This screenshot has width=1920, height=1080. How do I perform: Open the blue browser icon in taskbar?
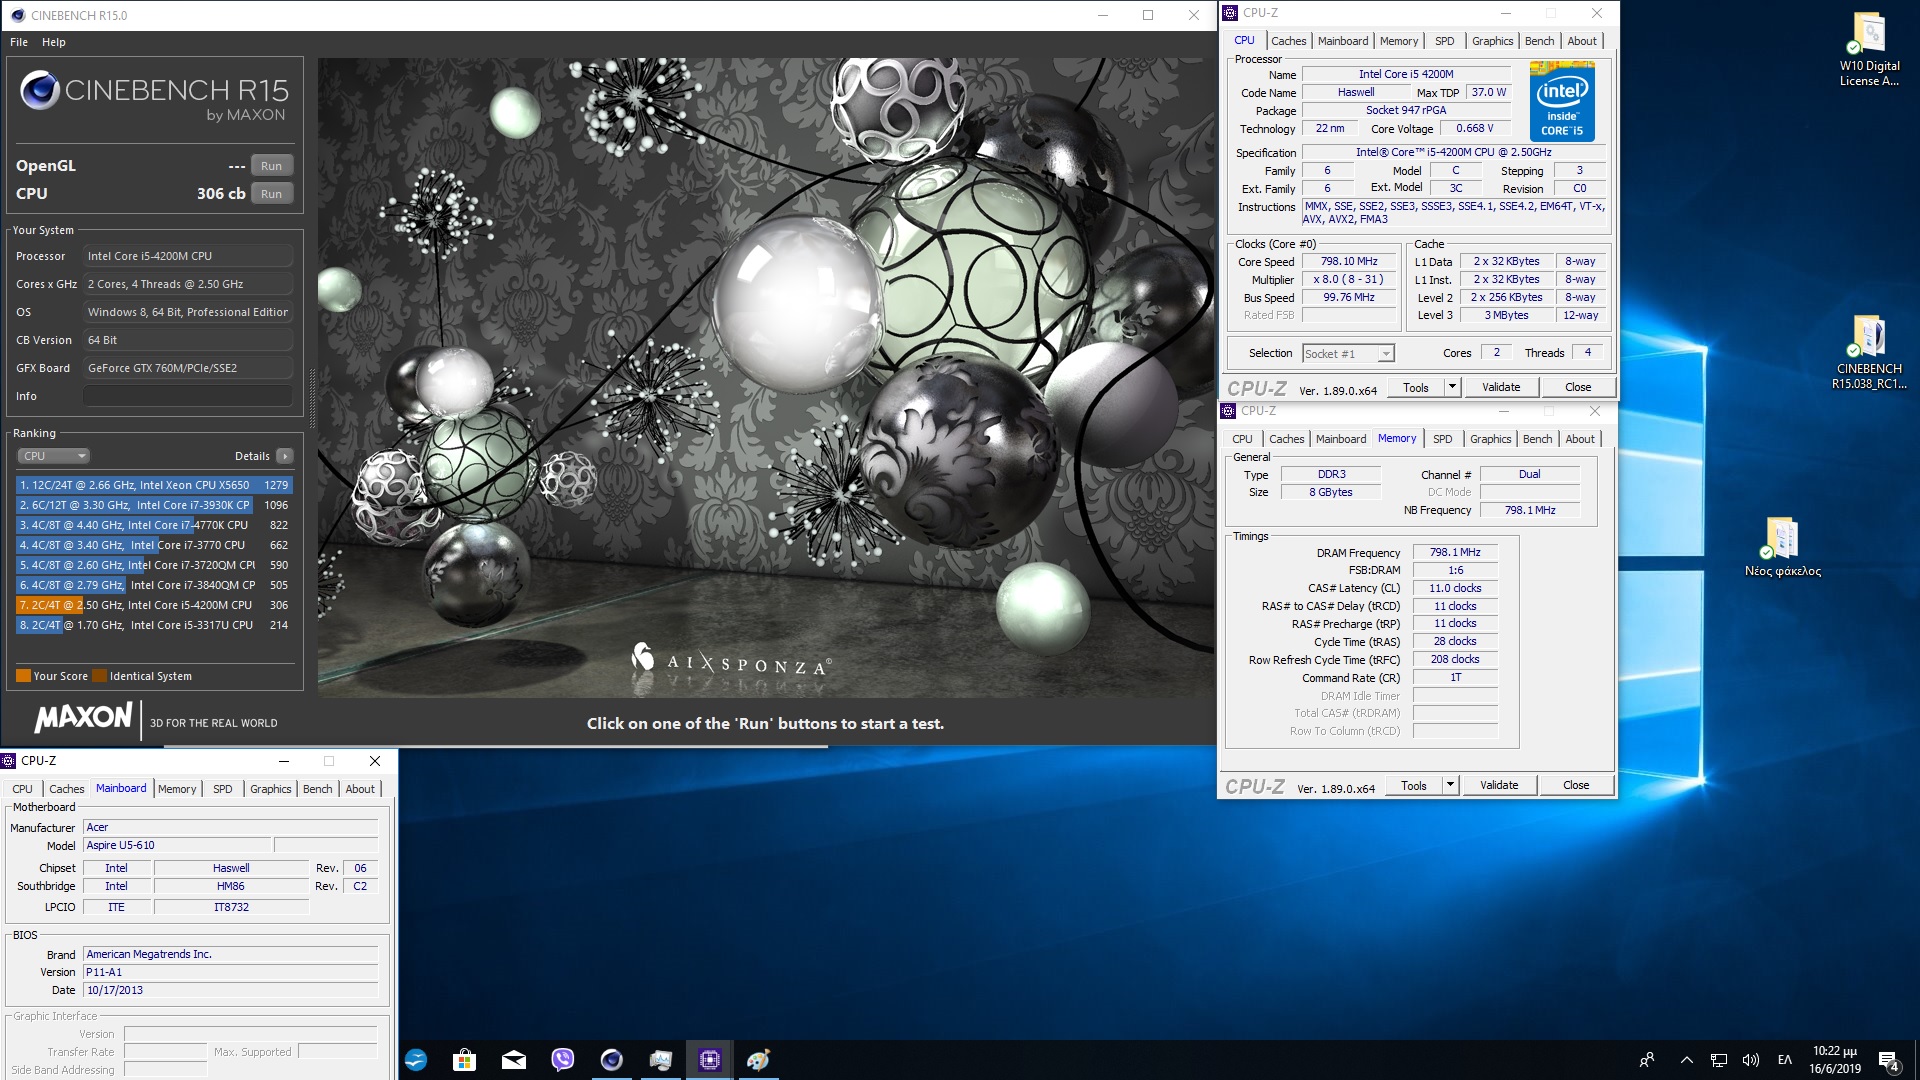pyautogui.click(x=416, y=1060)
